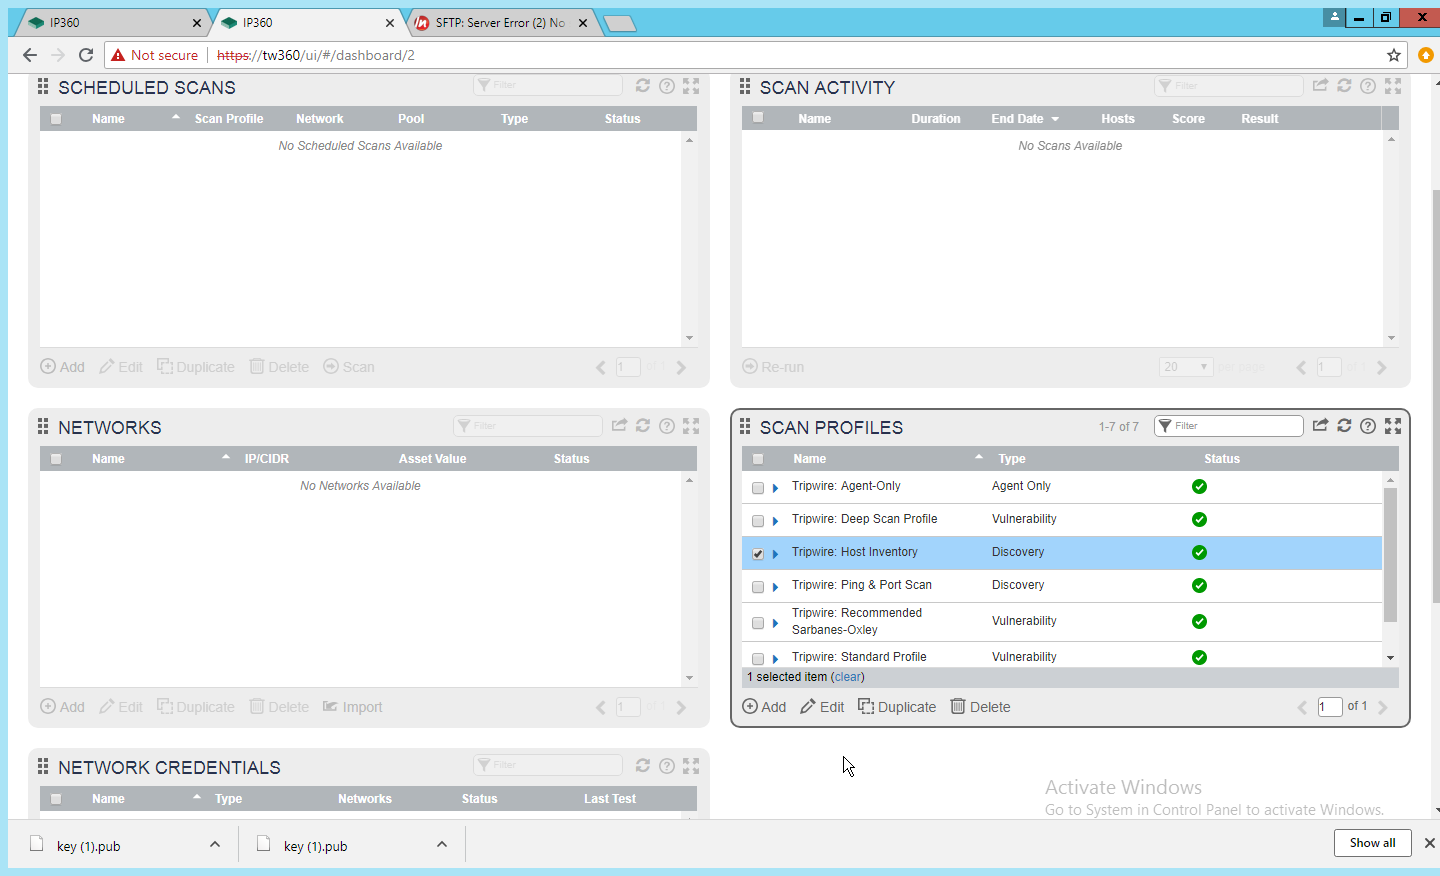Open the Scan Activity page-size dropdown
The image size is (1440, 876).
coord(1186,367)
